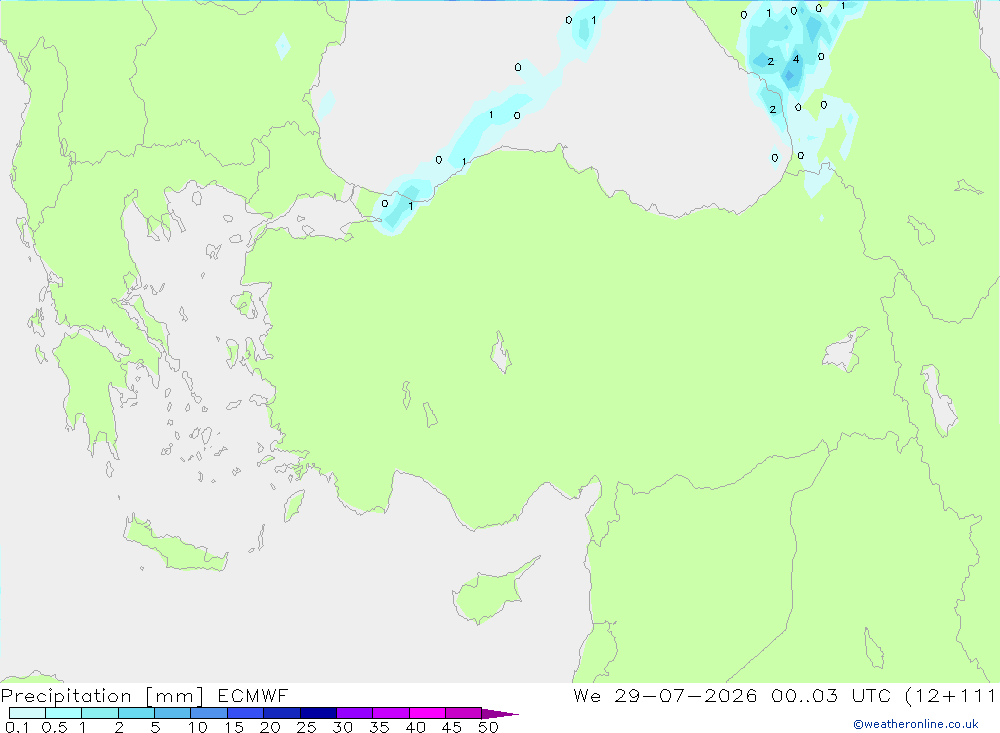Click the 30–35 mm legend color swatch
The height and width of the screenshot is (733, 1000).
click(355, 713)
